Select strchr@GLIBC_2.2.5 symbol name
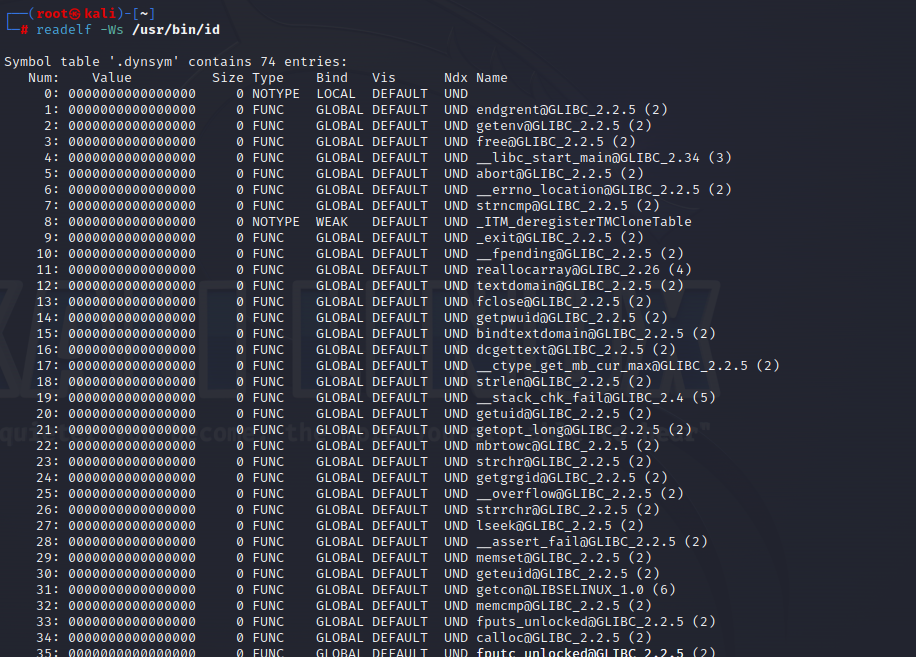Screen dimensions: 916x657 pyautogui.click(x=548, y=462)
